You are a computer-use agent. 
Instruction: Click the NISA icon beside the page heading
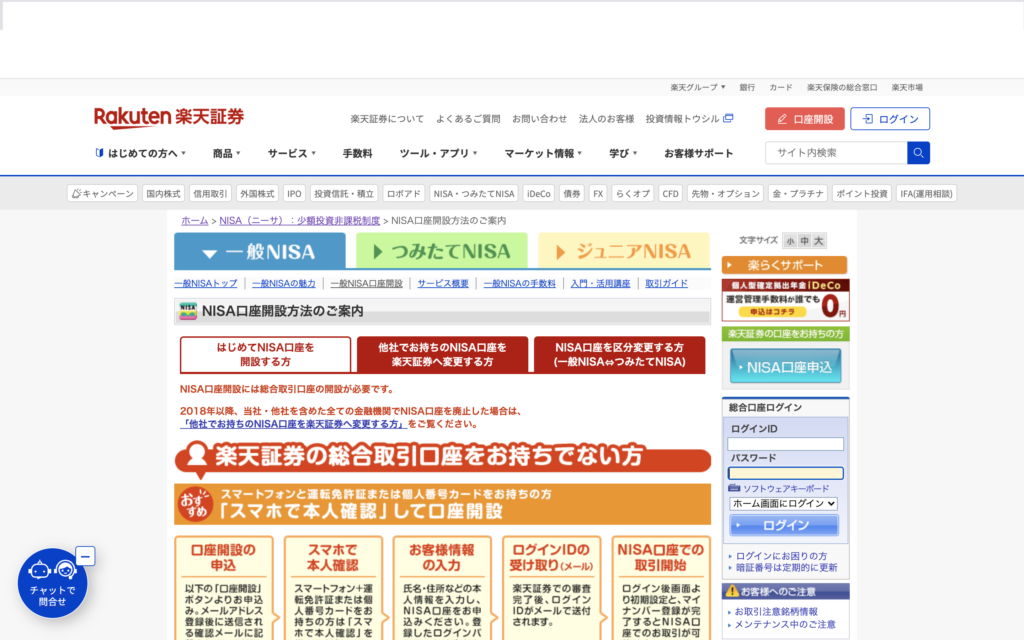click(x=188, y=311)
